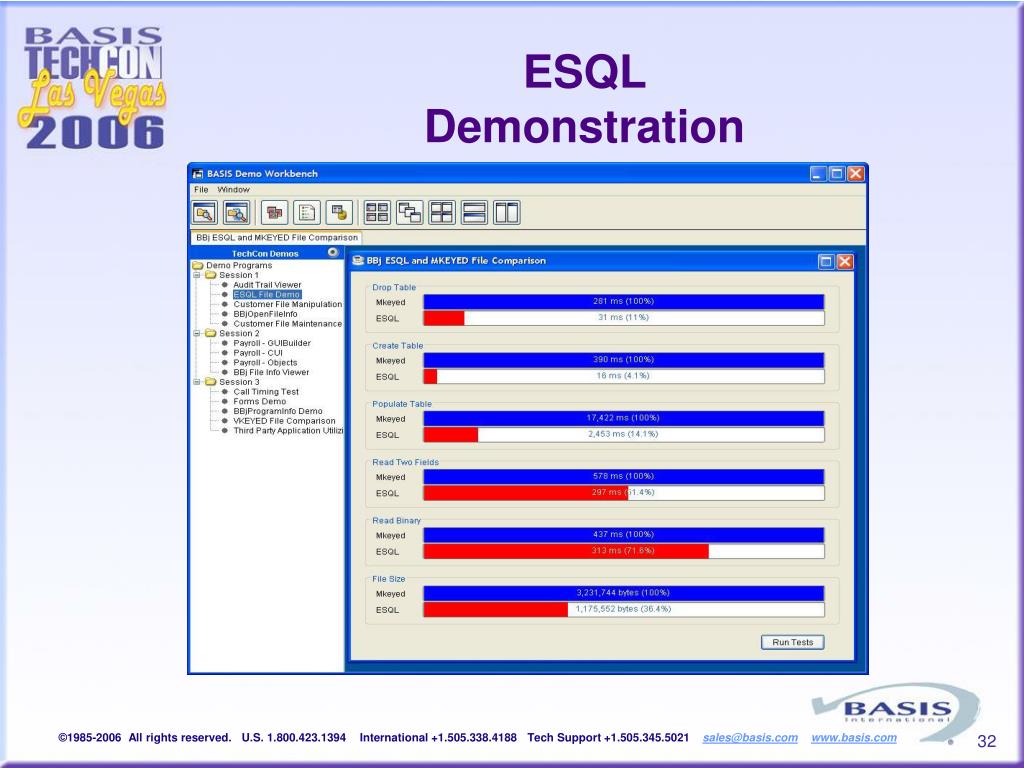This screenshot has height=768, width=1024.
Task: Click the Session 1 label in tree
Action: 239,276
